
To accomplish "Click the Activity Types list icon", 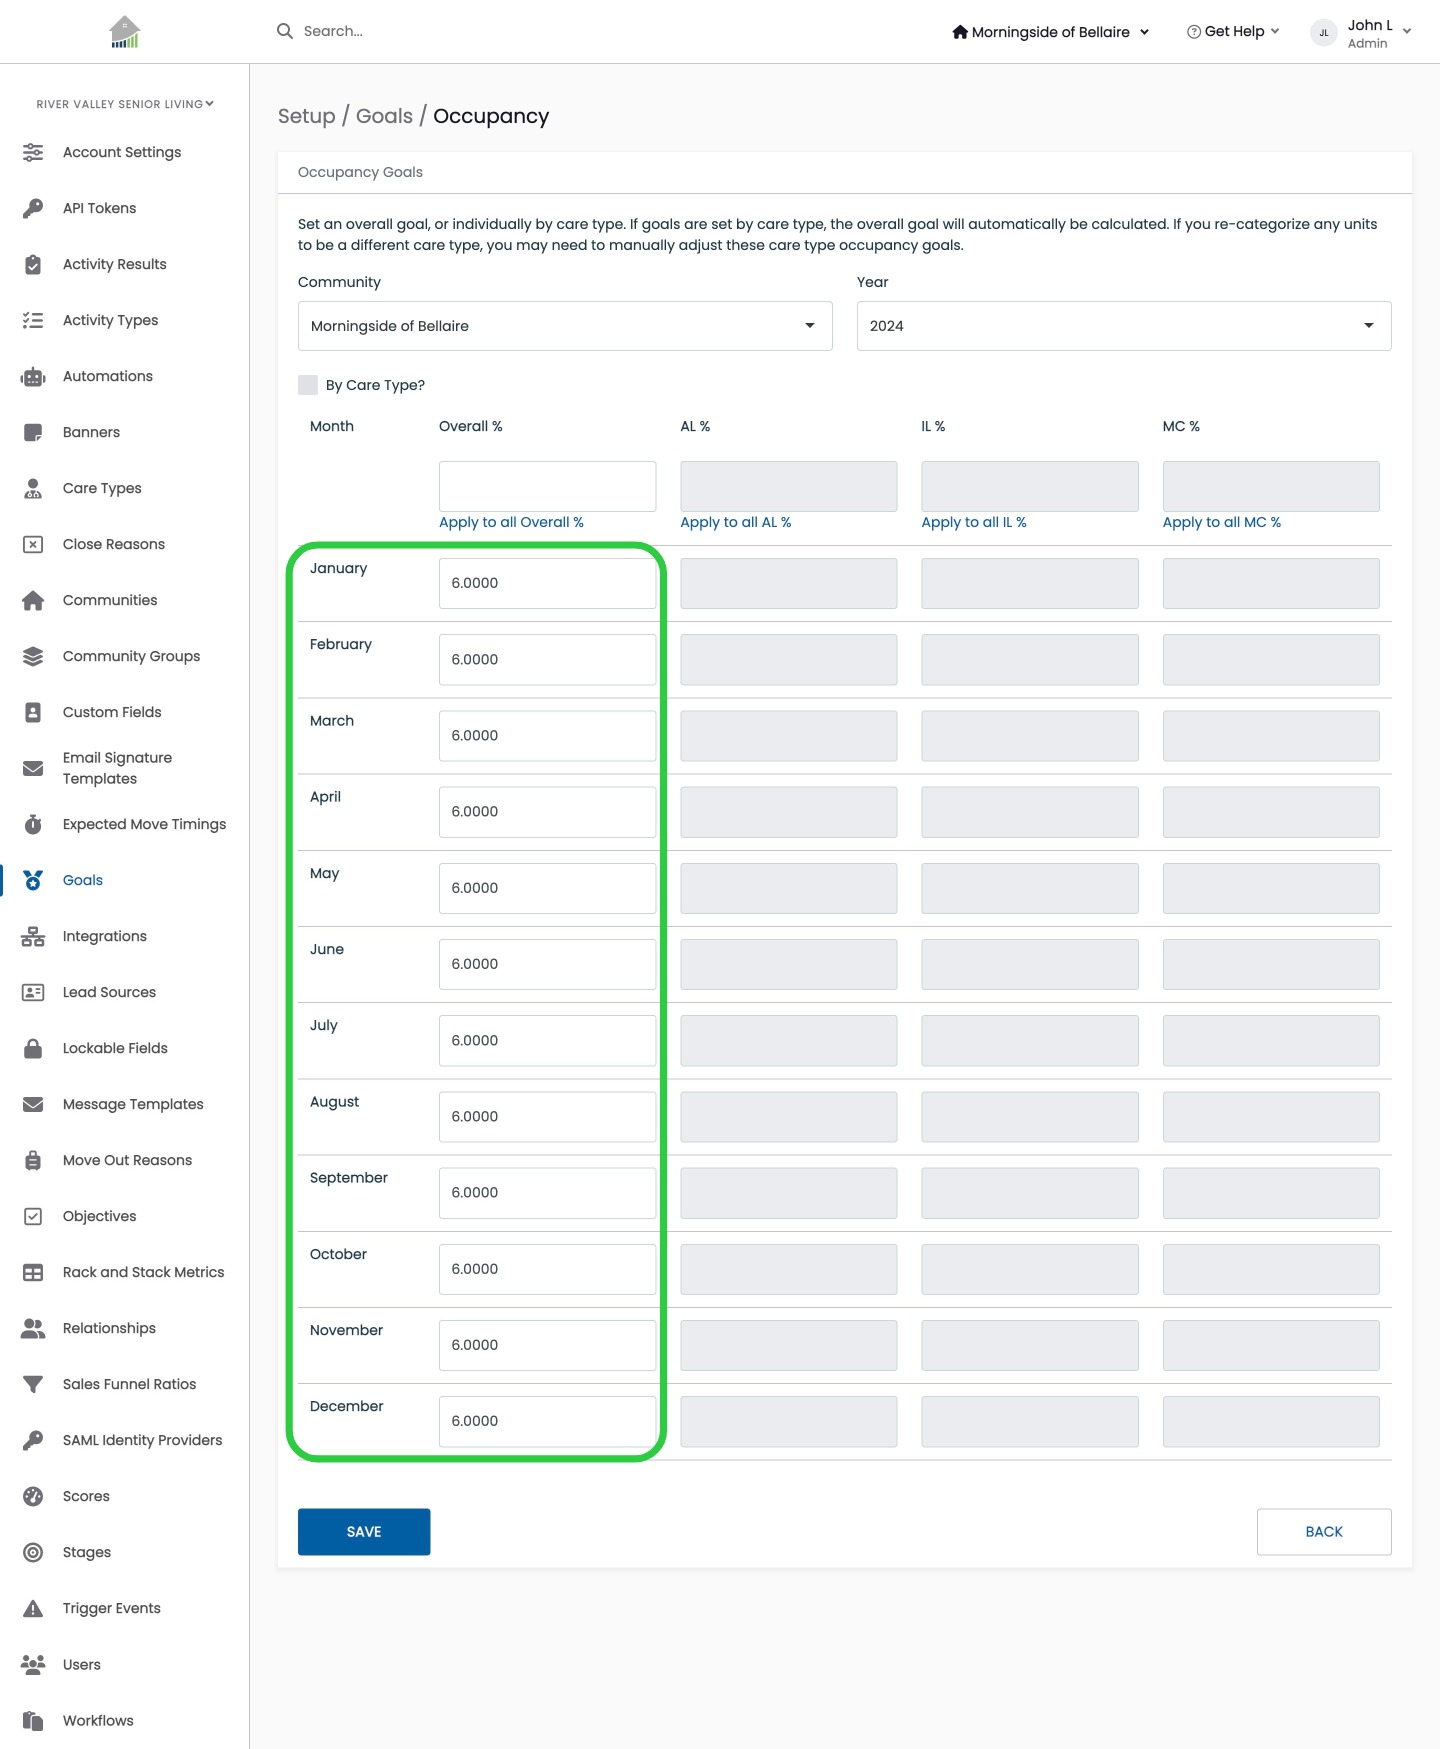I will (33, 320).
